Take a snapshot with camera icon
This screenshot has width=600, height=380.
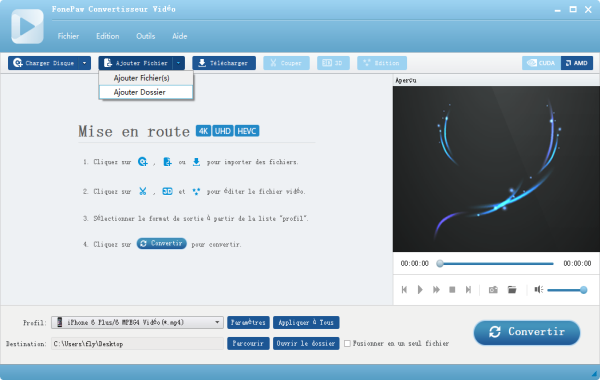tap(493, 290)
